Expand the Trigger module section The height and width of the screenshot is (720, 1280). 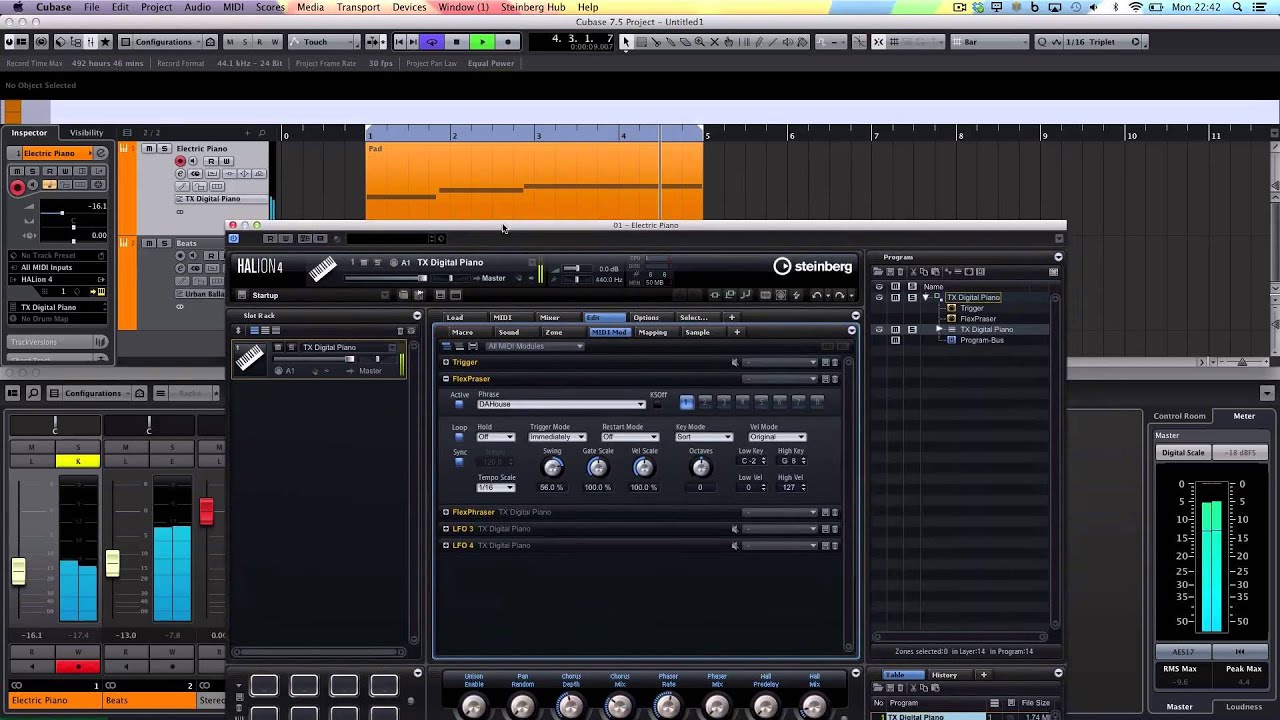click(x=446, y=362)
